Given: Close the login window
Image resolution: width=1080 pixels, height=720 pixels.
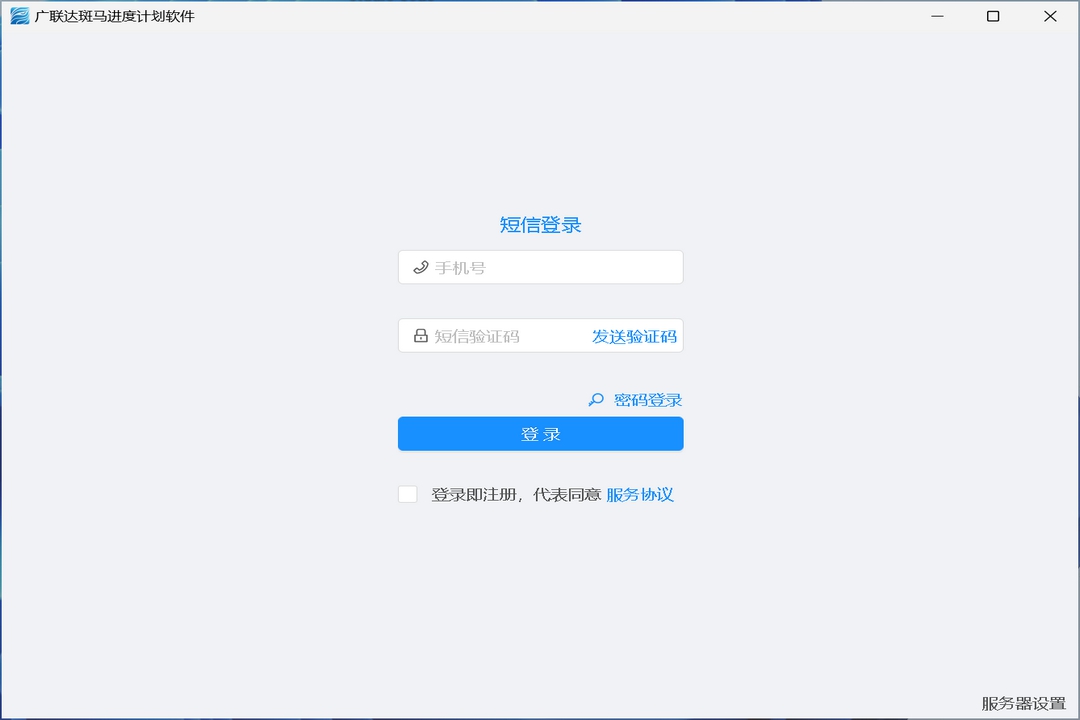Looking at the screenshot, I should pos(1050,16).
